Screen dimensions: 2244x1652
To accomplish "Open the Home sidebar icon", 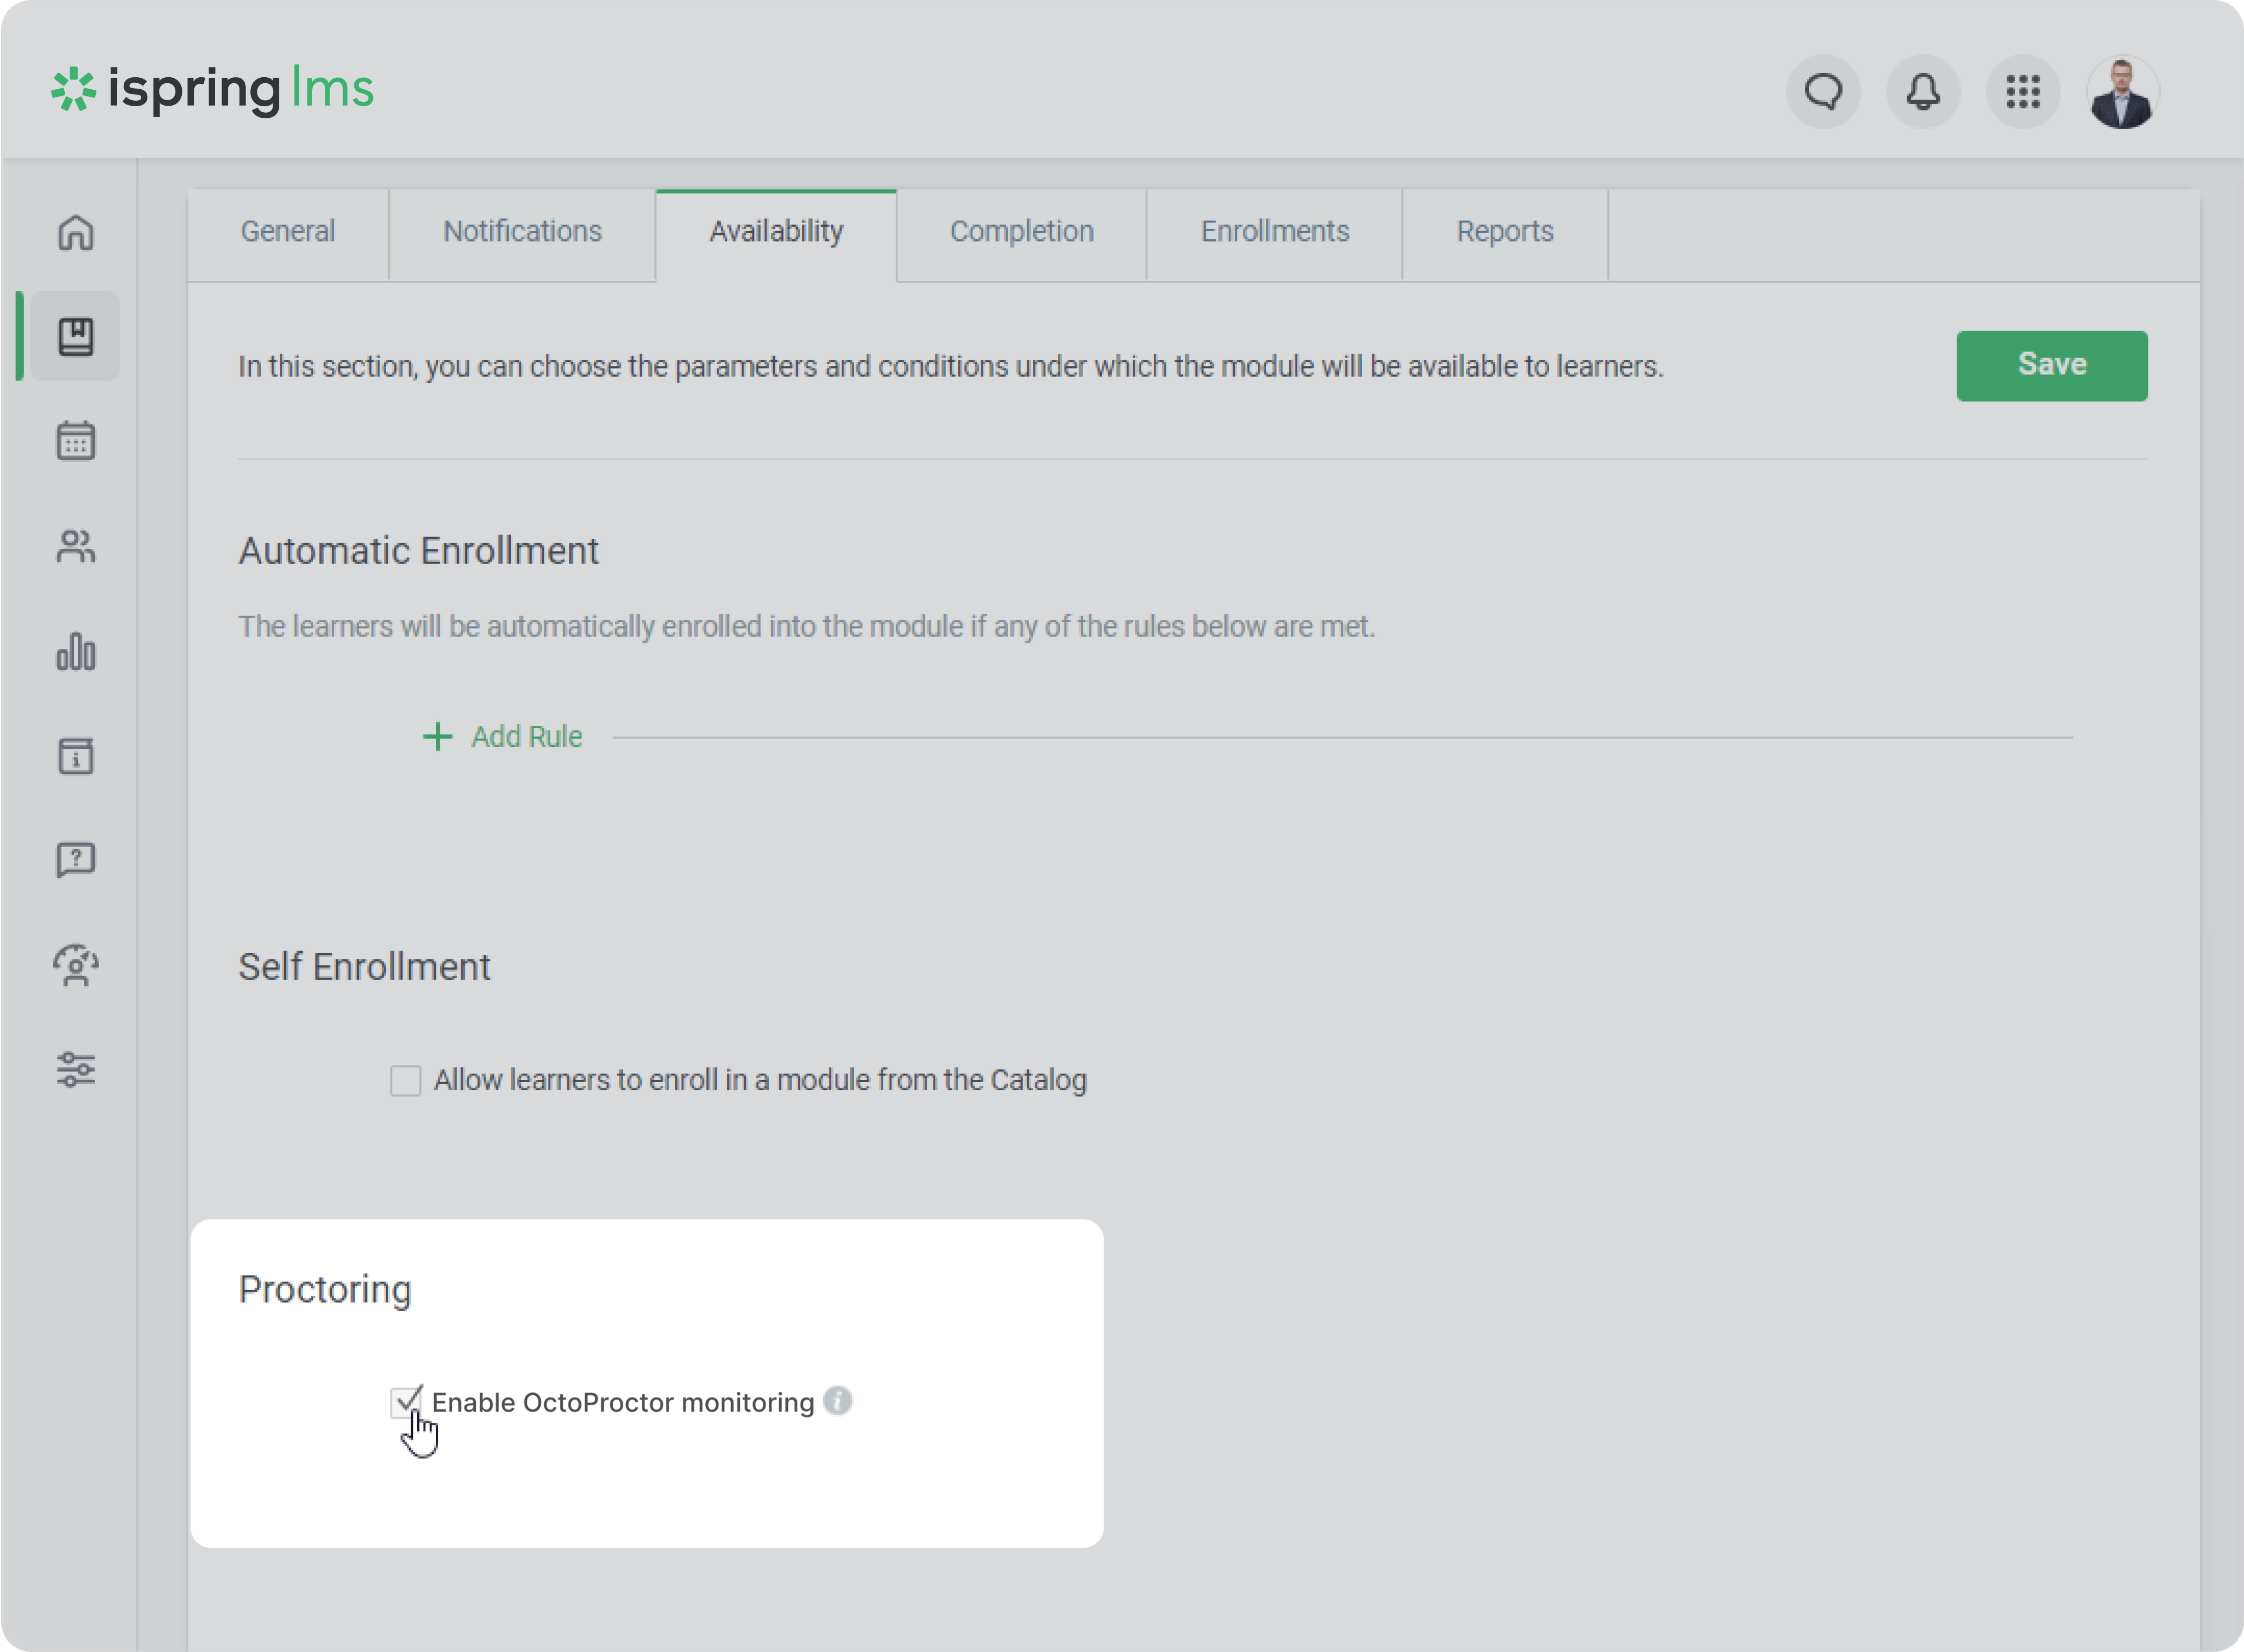I will (x=76, y=232).
